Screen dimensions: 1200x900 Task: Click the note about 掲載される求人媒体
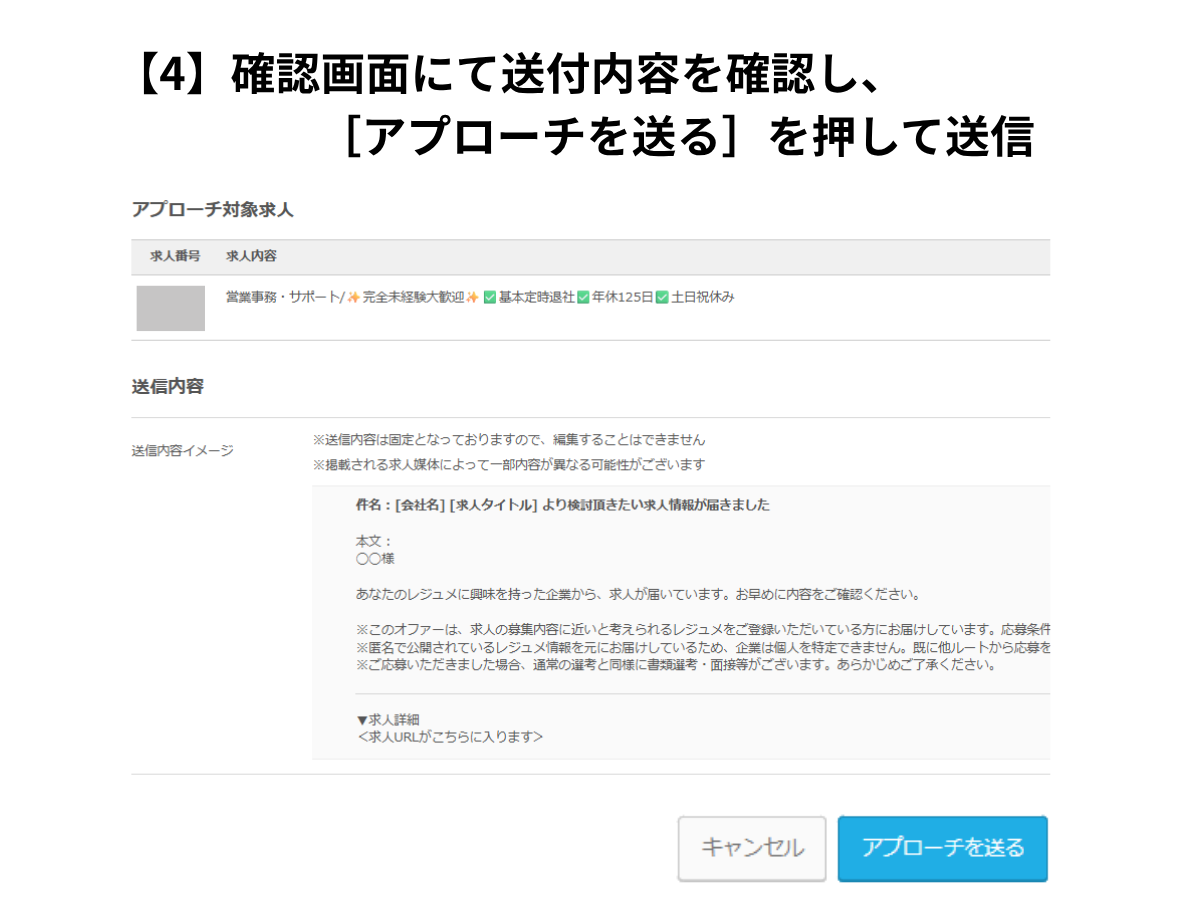click(508, 464)
